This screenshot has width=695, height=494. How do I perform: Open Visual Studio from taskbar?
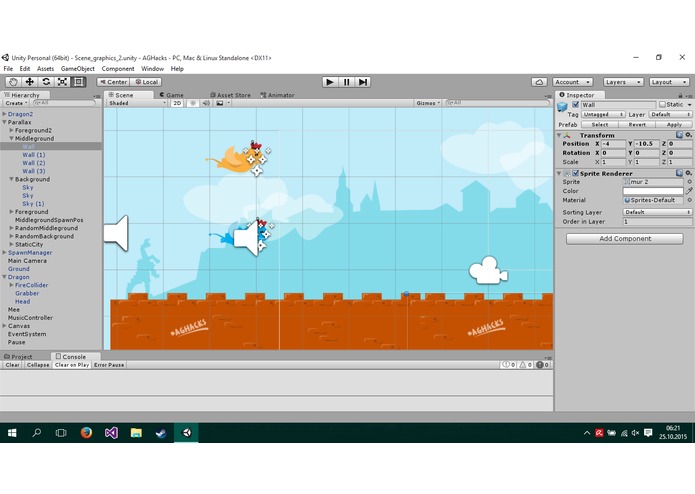coord(111,433)
